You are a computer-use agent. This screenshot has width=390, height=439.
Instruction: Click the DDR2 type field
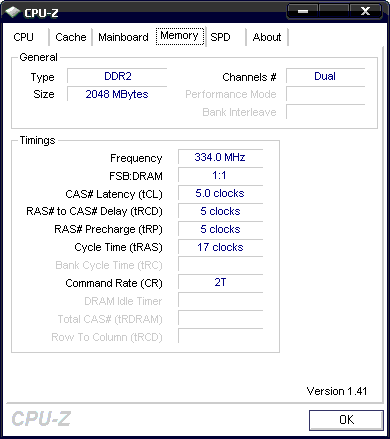point(117,76)
